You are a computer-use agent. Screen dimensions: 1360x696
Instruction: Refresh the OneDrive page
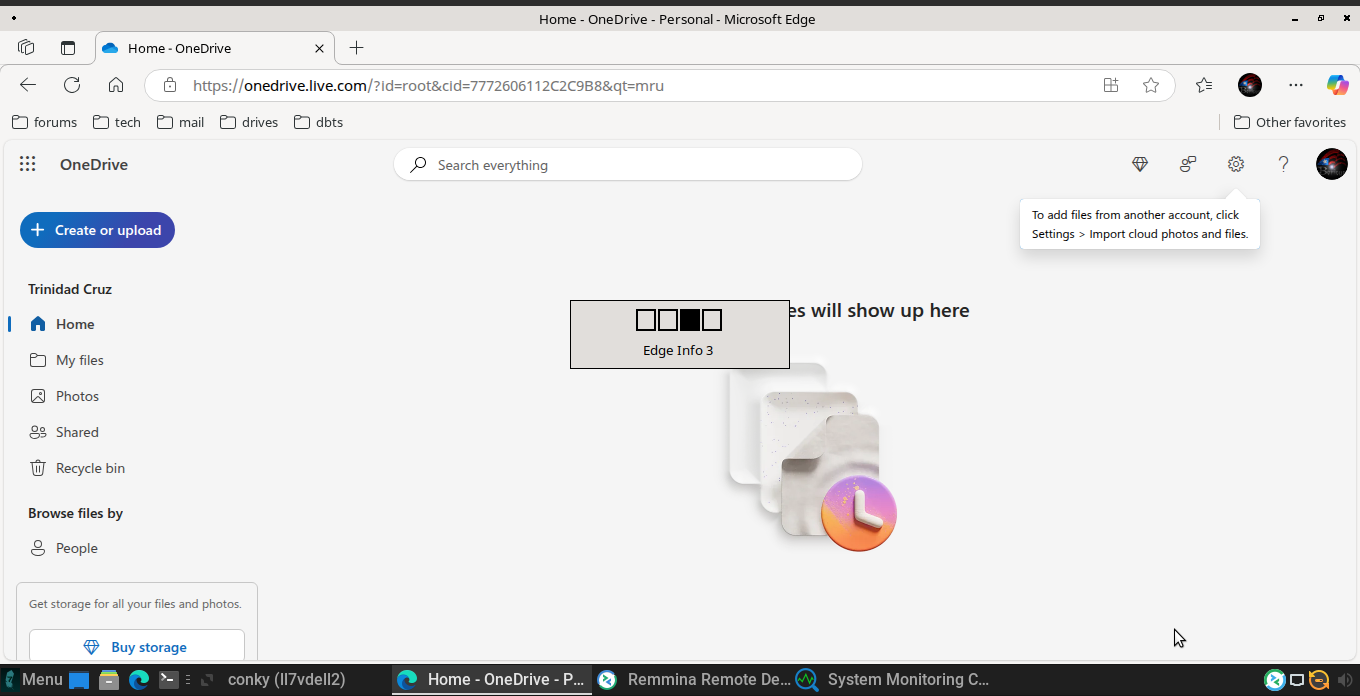coord(72,85)
